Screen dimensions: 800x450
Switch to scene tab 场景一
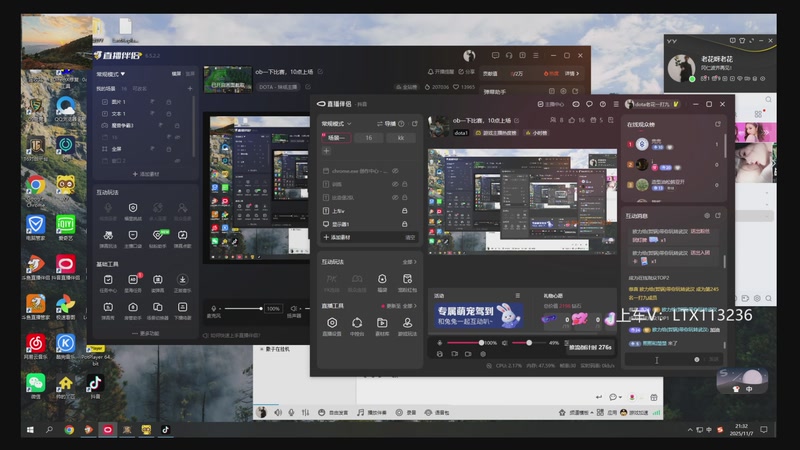pyautogui.click(x=336, y=138)
